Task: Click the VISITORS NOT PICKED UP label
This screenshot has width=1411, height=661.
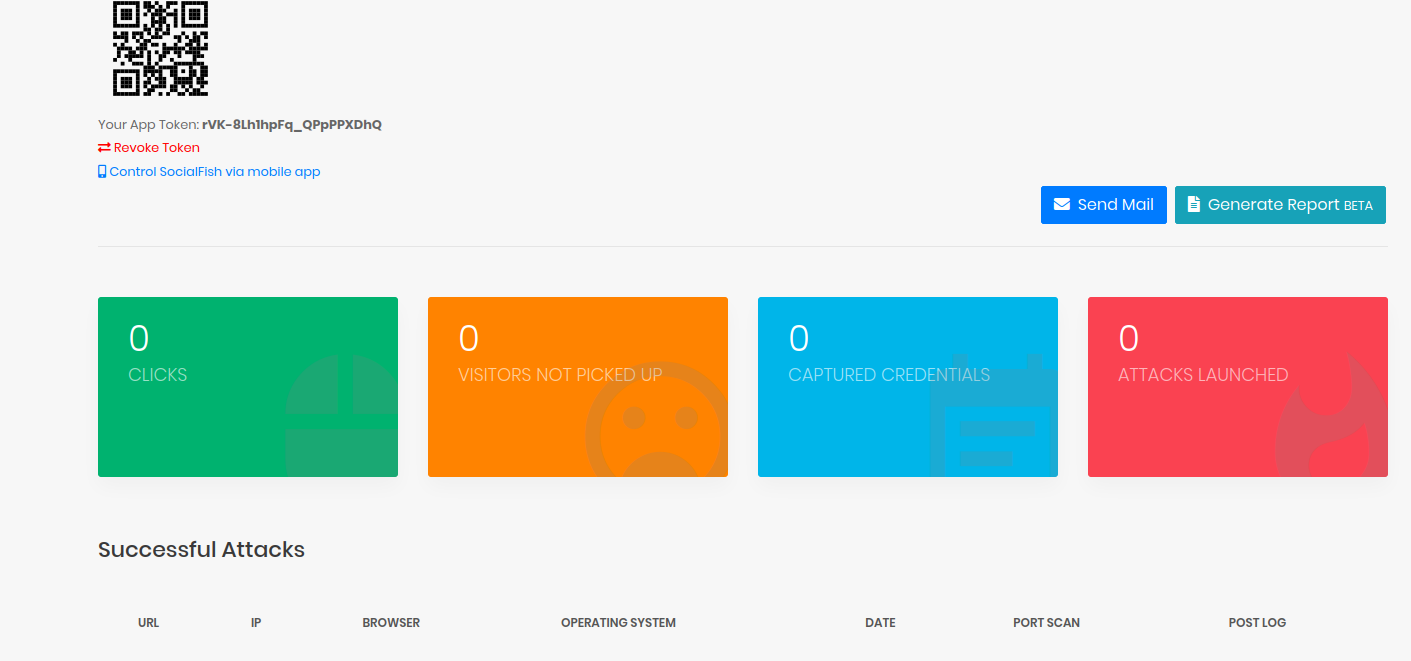Action: [x=560, y=375]
